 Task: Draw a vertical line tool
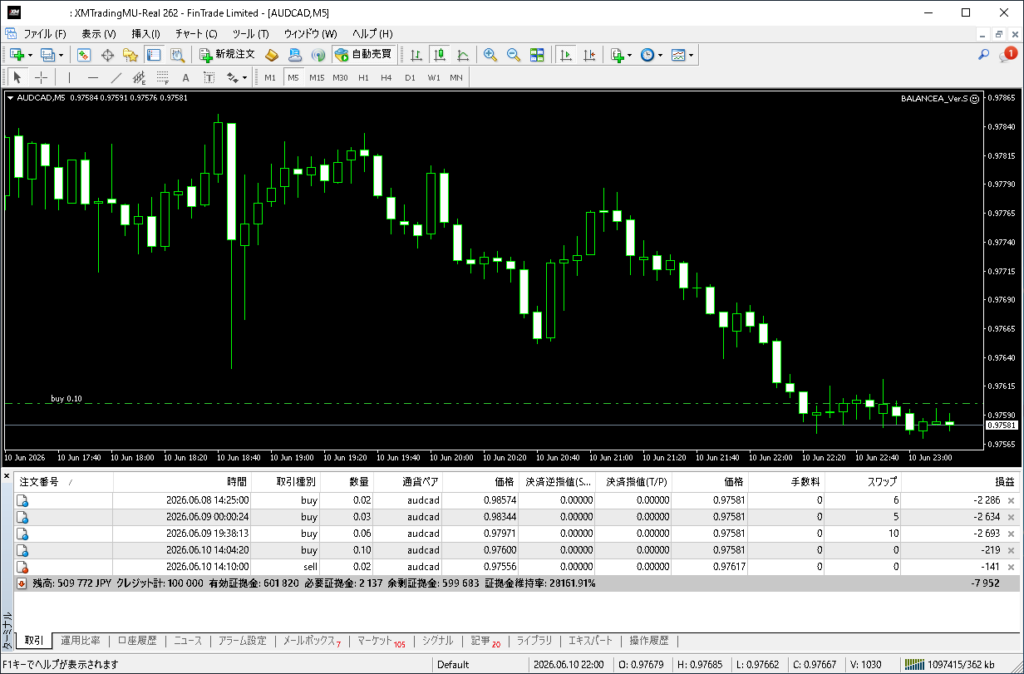click(69, 78)
